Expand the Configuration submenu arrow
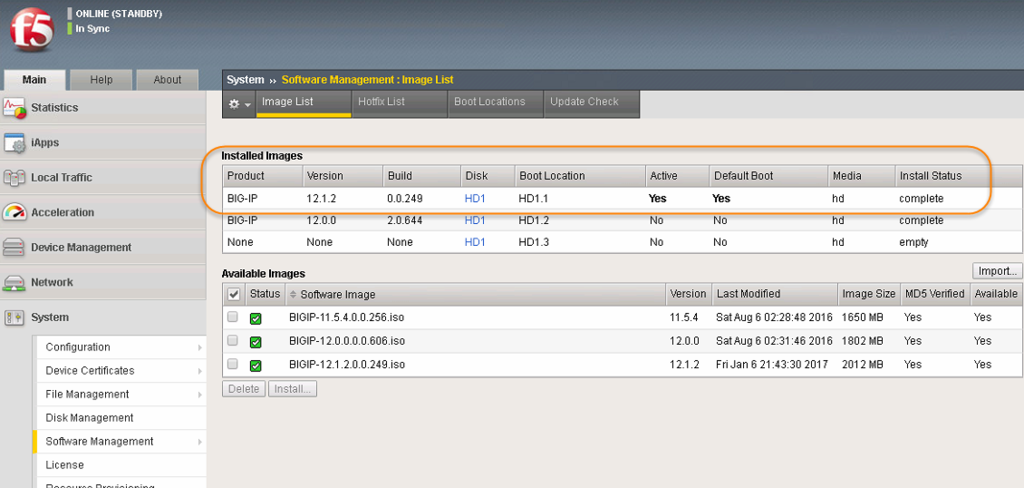Image resolution: width=1024 pixels, height=488 pixels. coord(200,348)
